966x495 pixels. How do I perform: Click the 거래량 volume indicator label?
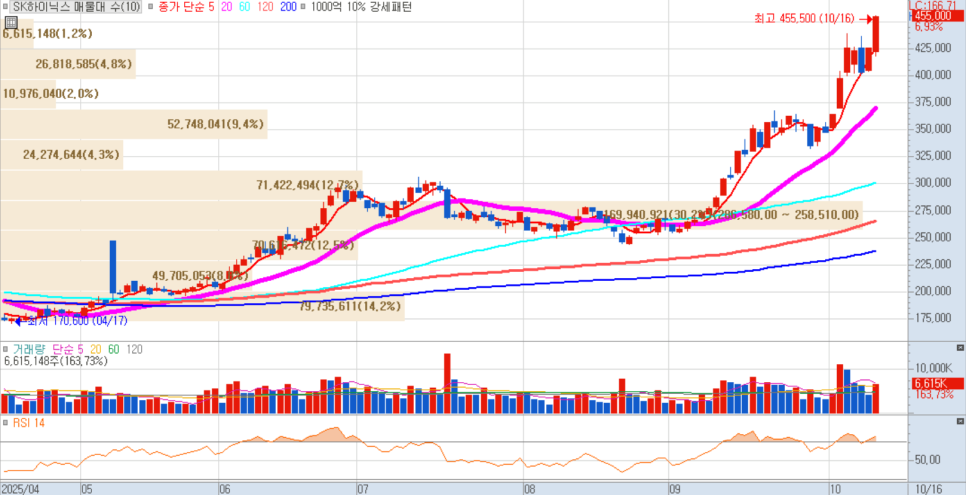pyautogui.click(x=30, y=350)
